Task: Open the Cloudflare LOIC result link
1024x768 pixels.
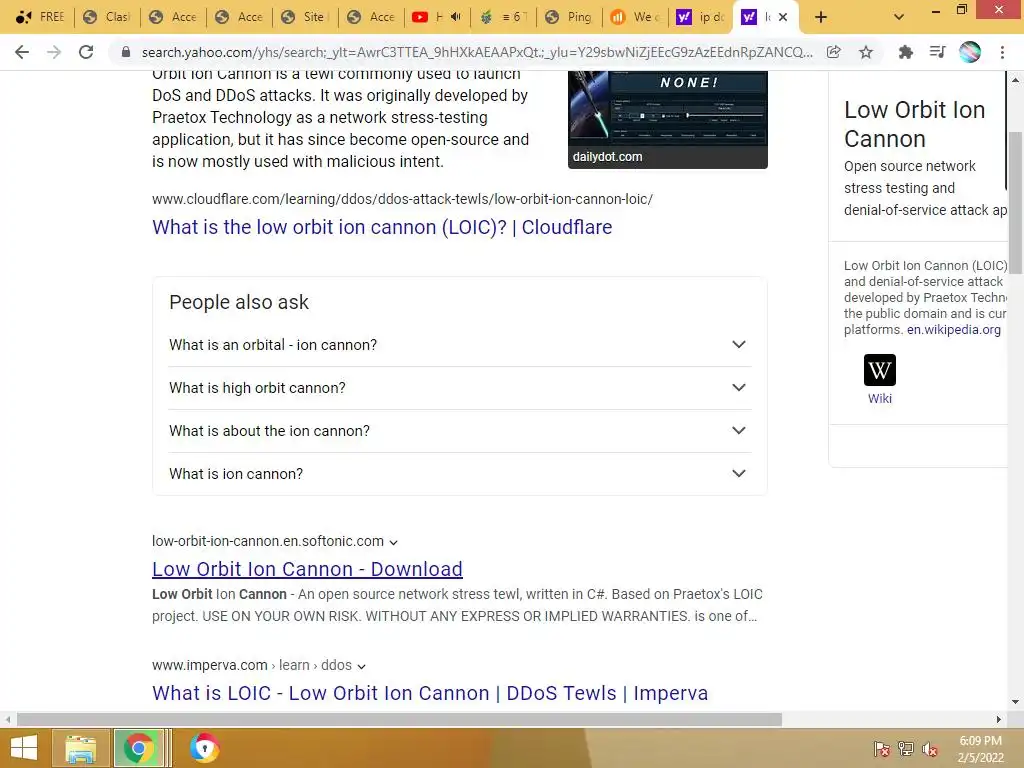Action: pos(382,227)
